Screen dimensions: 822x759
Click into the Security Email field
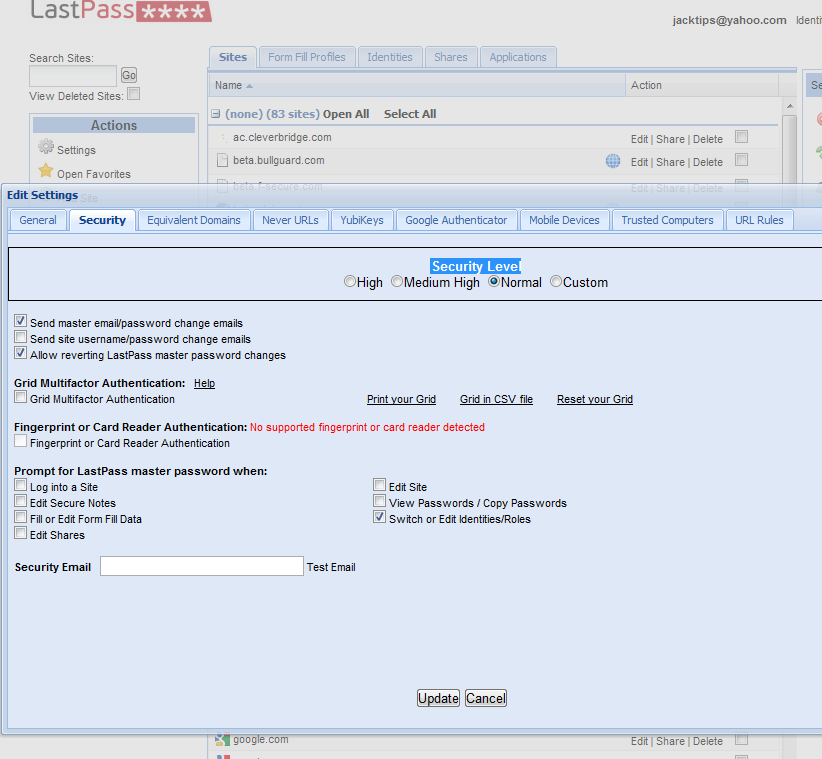click(202, 566)
